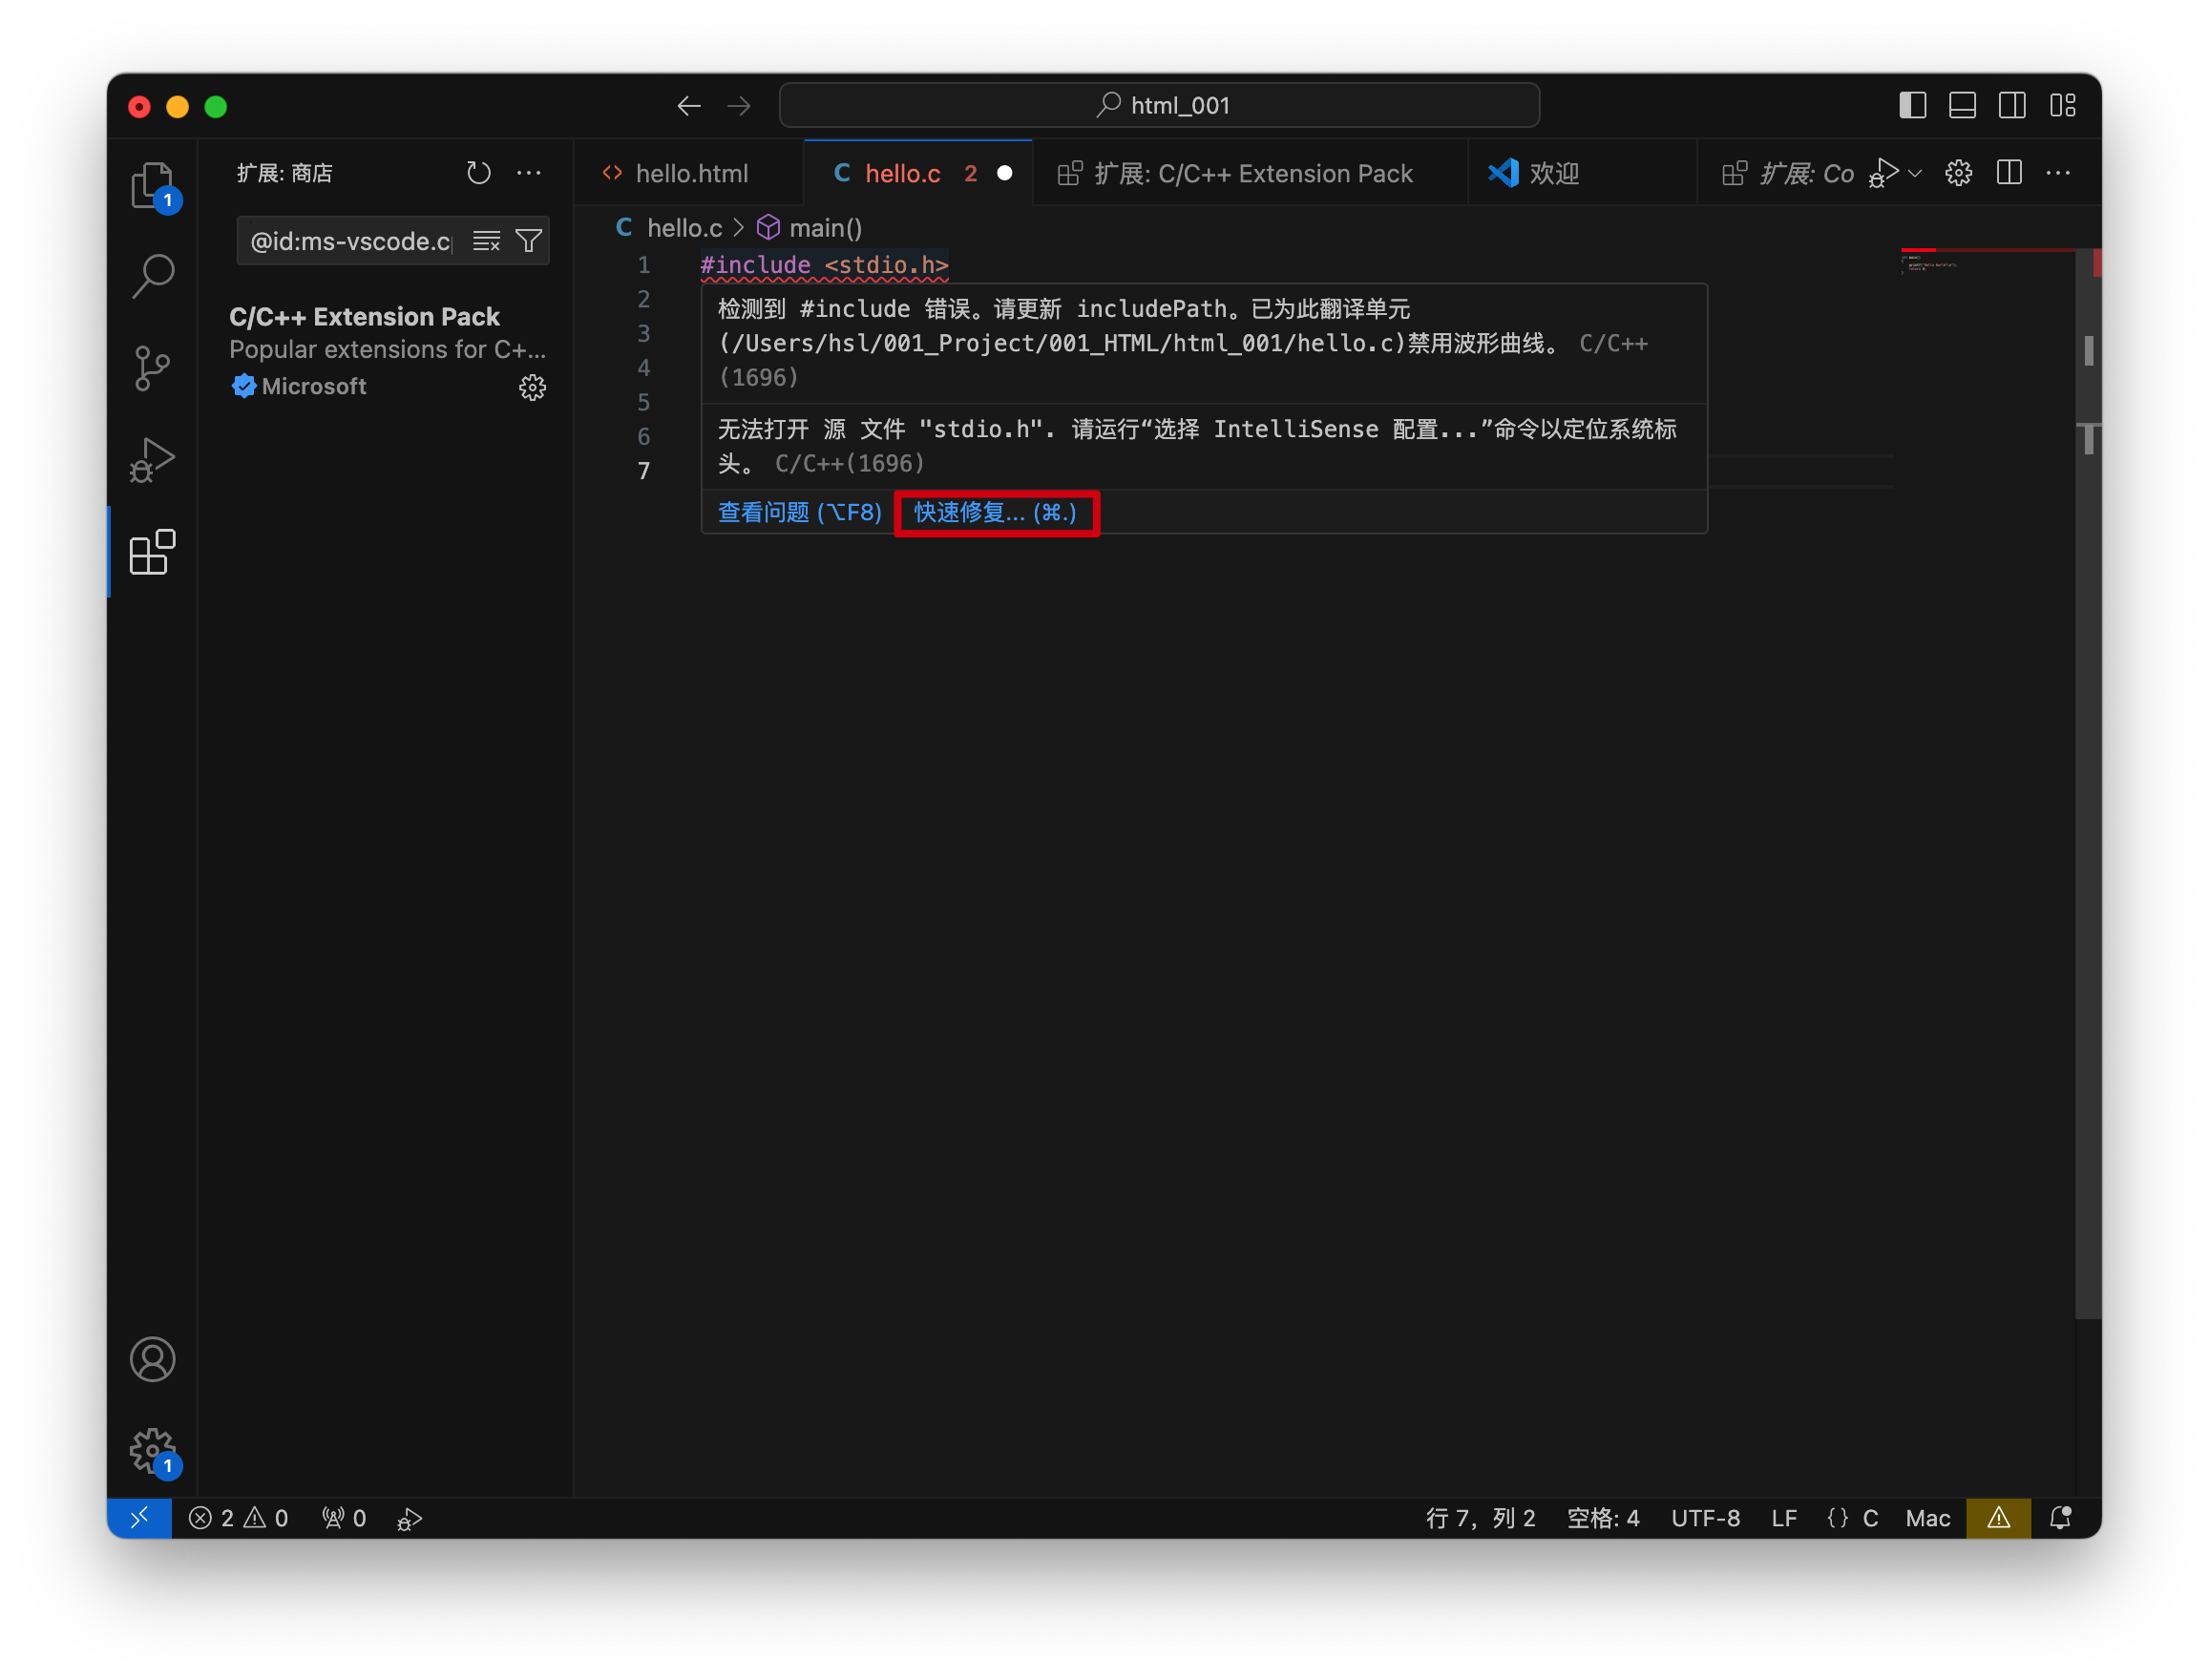The height and width of the screenshot is (1680, 2209).
Task: Open the C/C++ Extension Pack tab
Action: point(1250,173)
